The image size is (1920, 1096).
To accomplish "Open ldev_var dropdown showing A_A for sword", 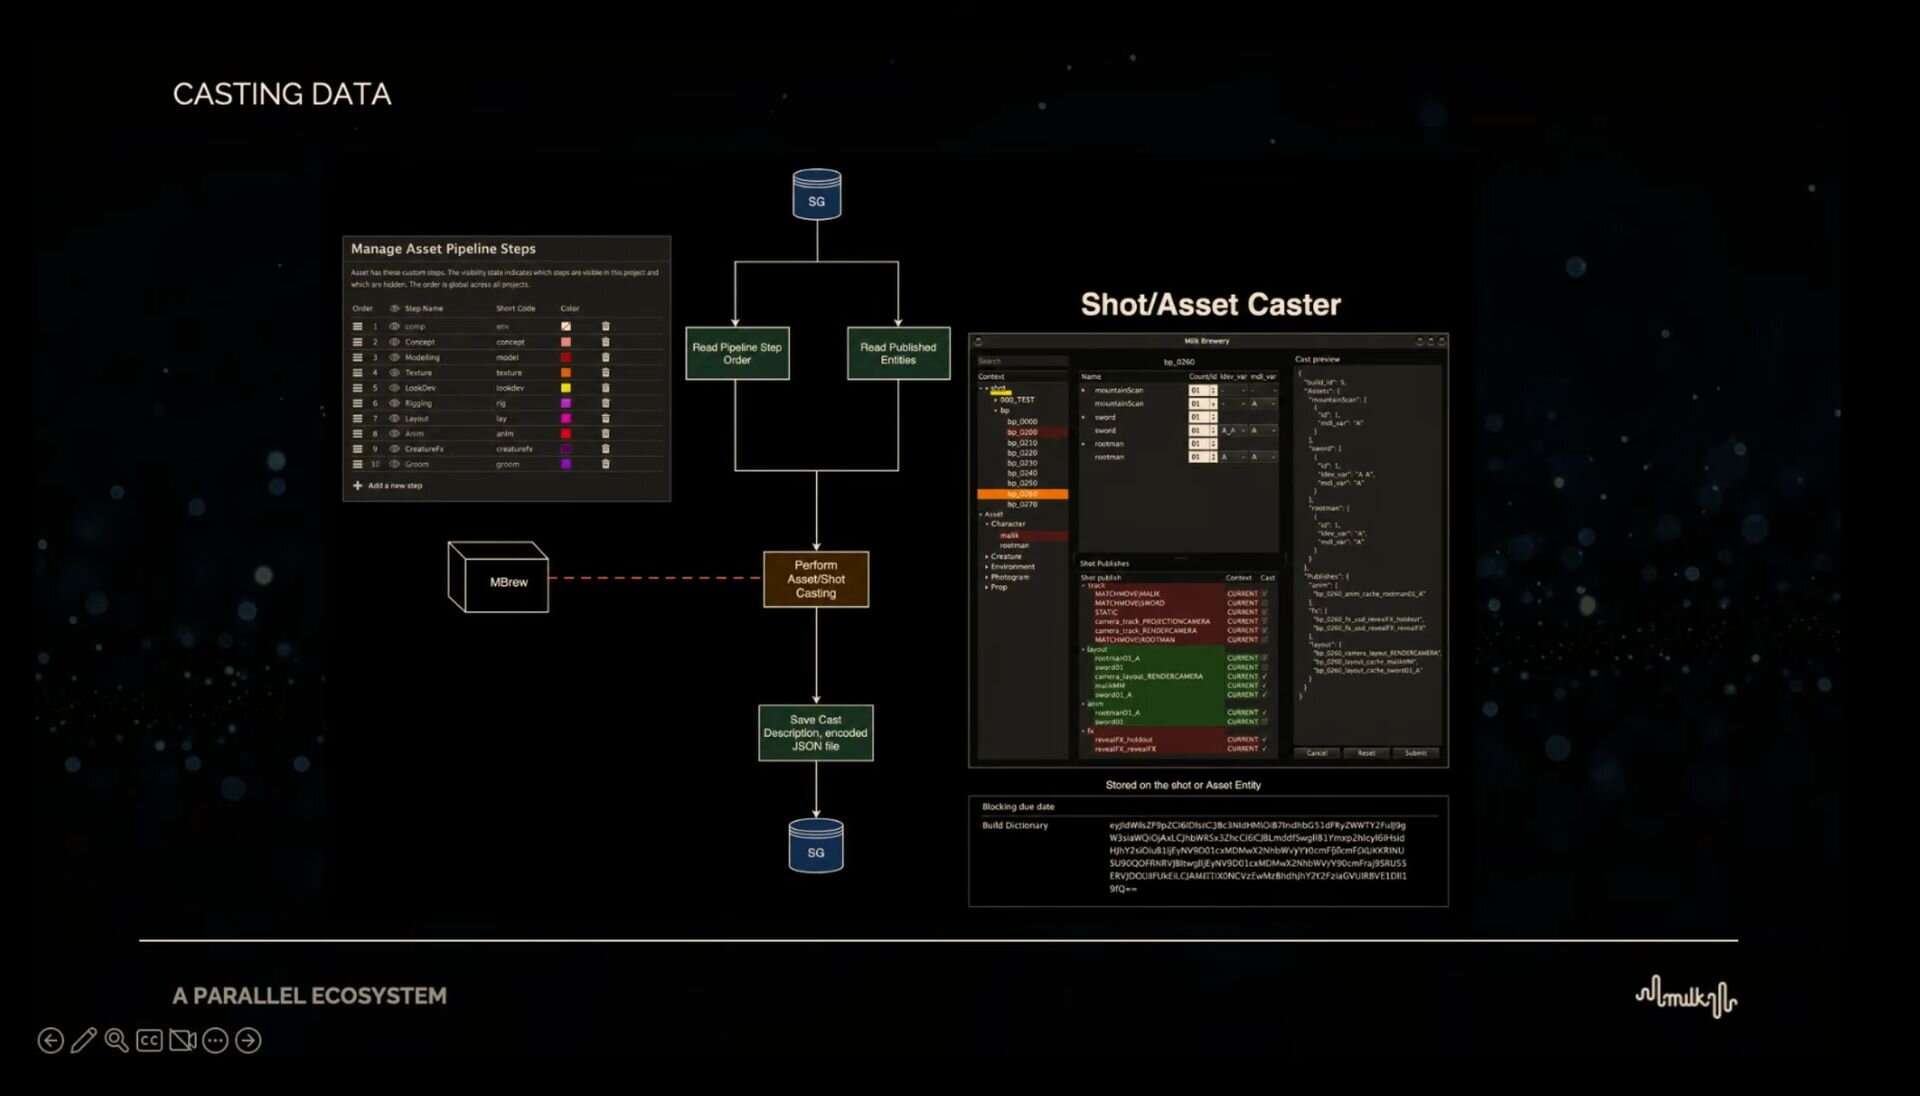I will tap(1233, 431).
